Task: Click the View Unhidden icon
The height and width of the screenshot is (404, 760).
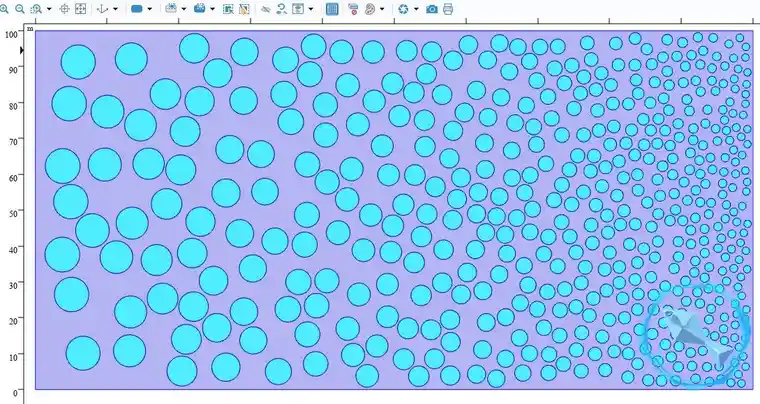Action: point(298,9)
